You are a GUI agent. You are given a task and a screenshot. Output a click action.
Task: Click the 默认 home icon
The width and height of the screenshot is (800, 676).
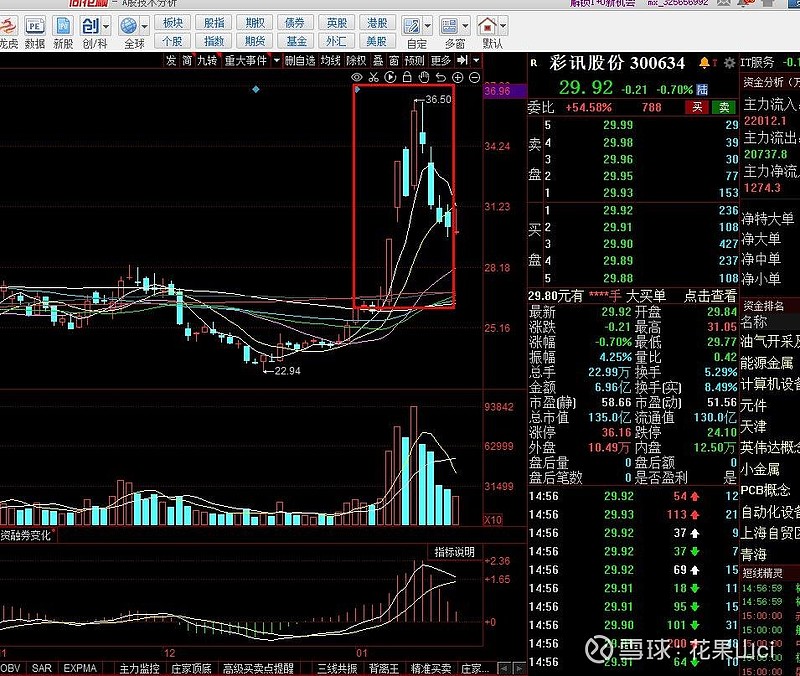pyautogui.click(x=487, y=32)
